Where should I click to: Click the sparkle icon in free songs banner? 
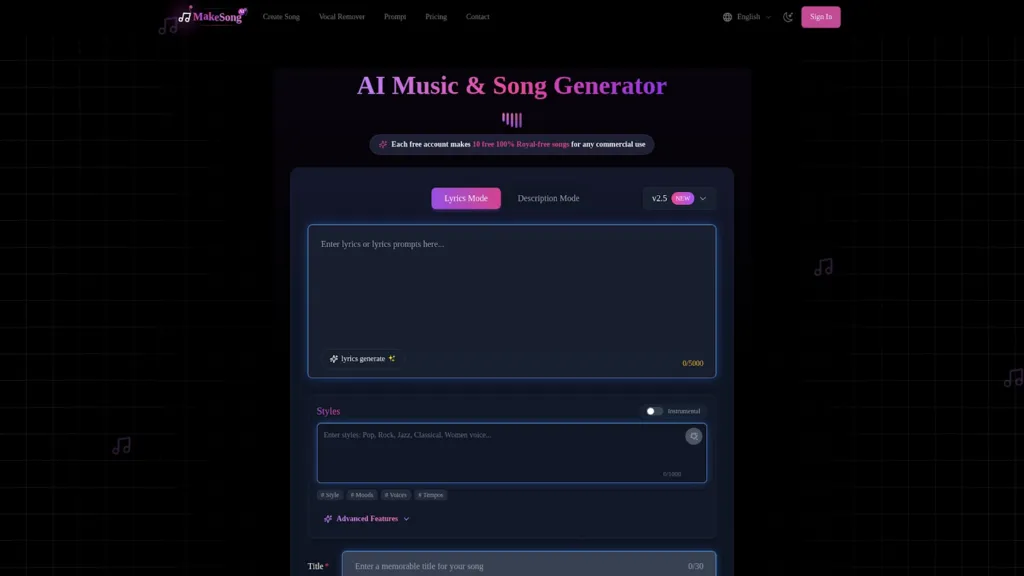click(383, 144)
